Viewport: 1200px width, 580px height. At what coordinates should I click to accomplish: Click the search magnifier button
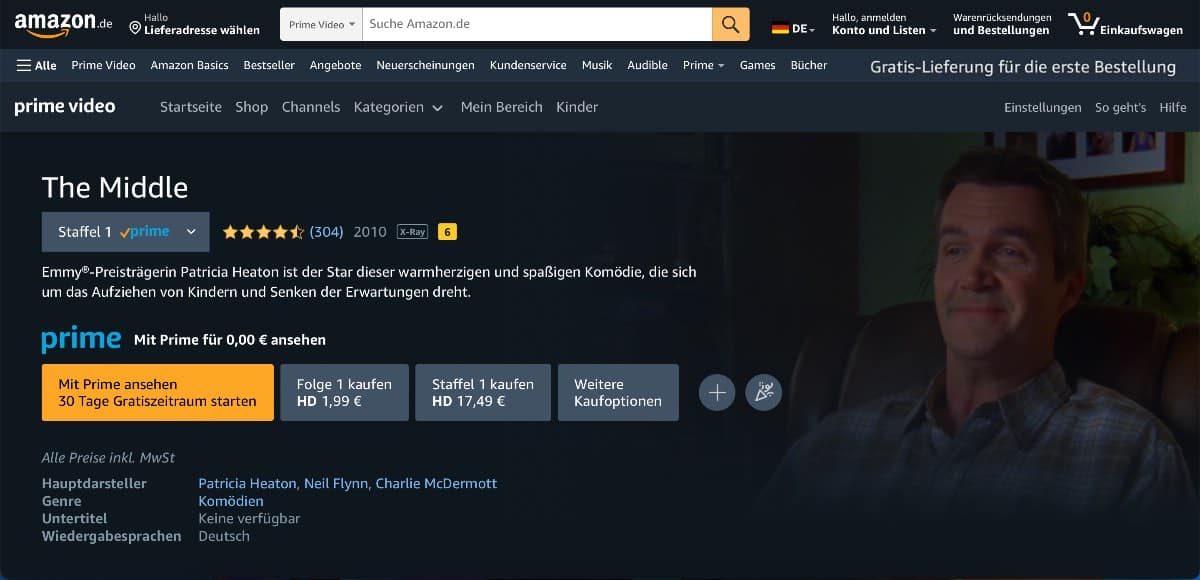731,24
